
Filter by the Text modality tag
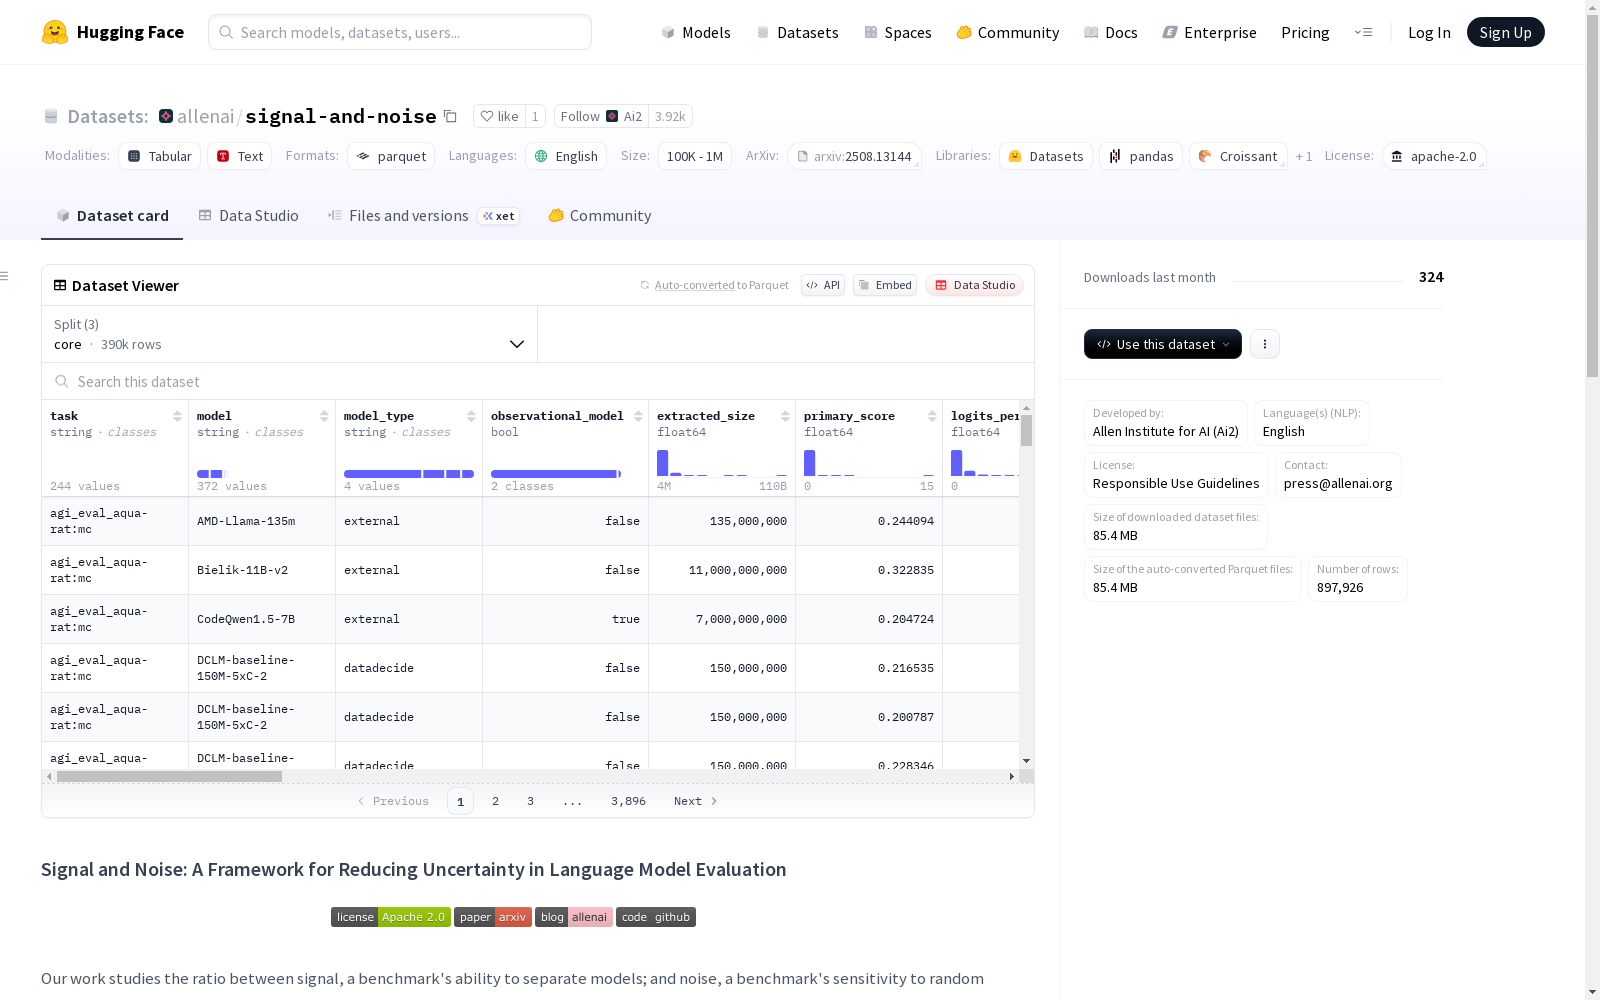pyautogui.click(x=240, y=156)
